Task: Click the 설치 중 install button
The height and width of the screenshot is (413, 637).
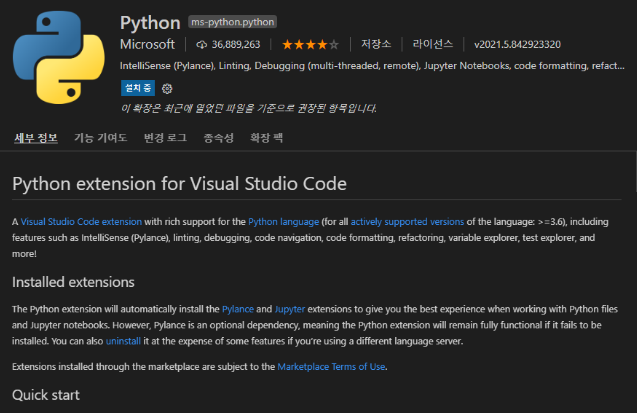Action: tap(138, 88)
